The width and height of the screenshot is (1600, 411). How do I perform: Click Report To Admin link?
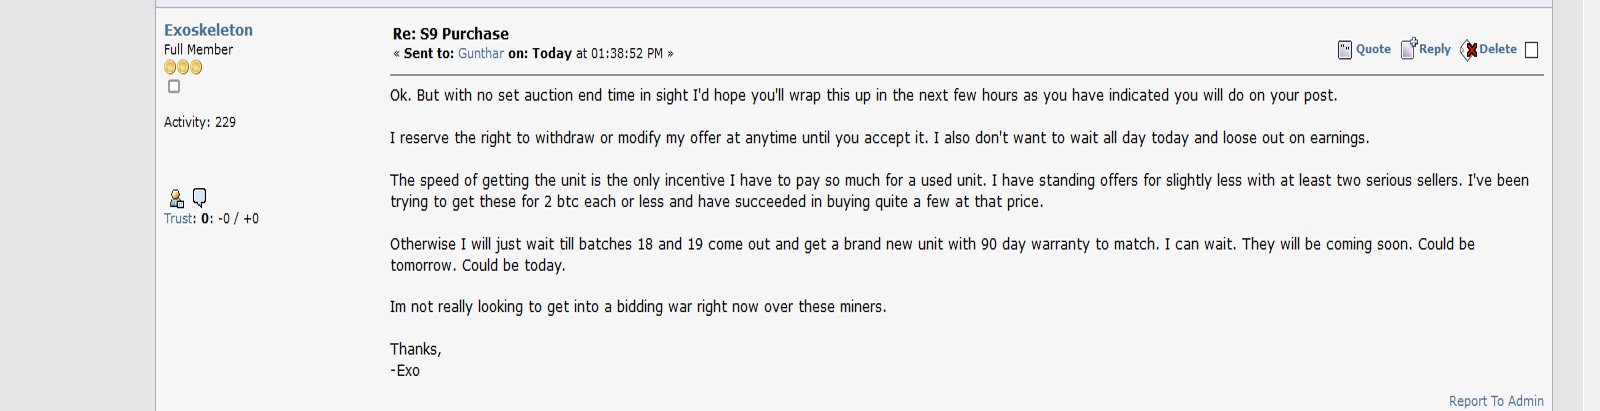[1496, 401]
